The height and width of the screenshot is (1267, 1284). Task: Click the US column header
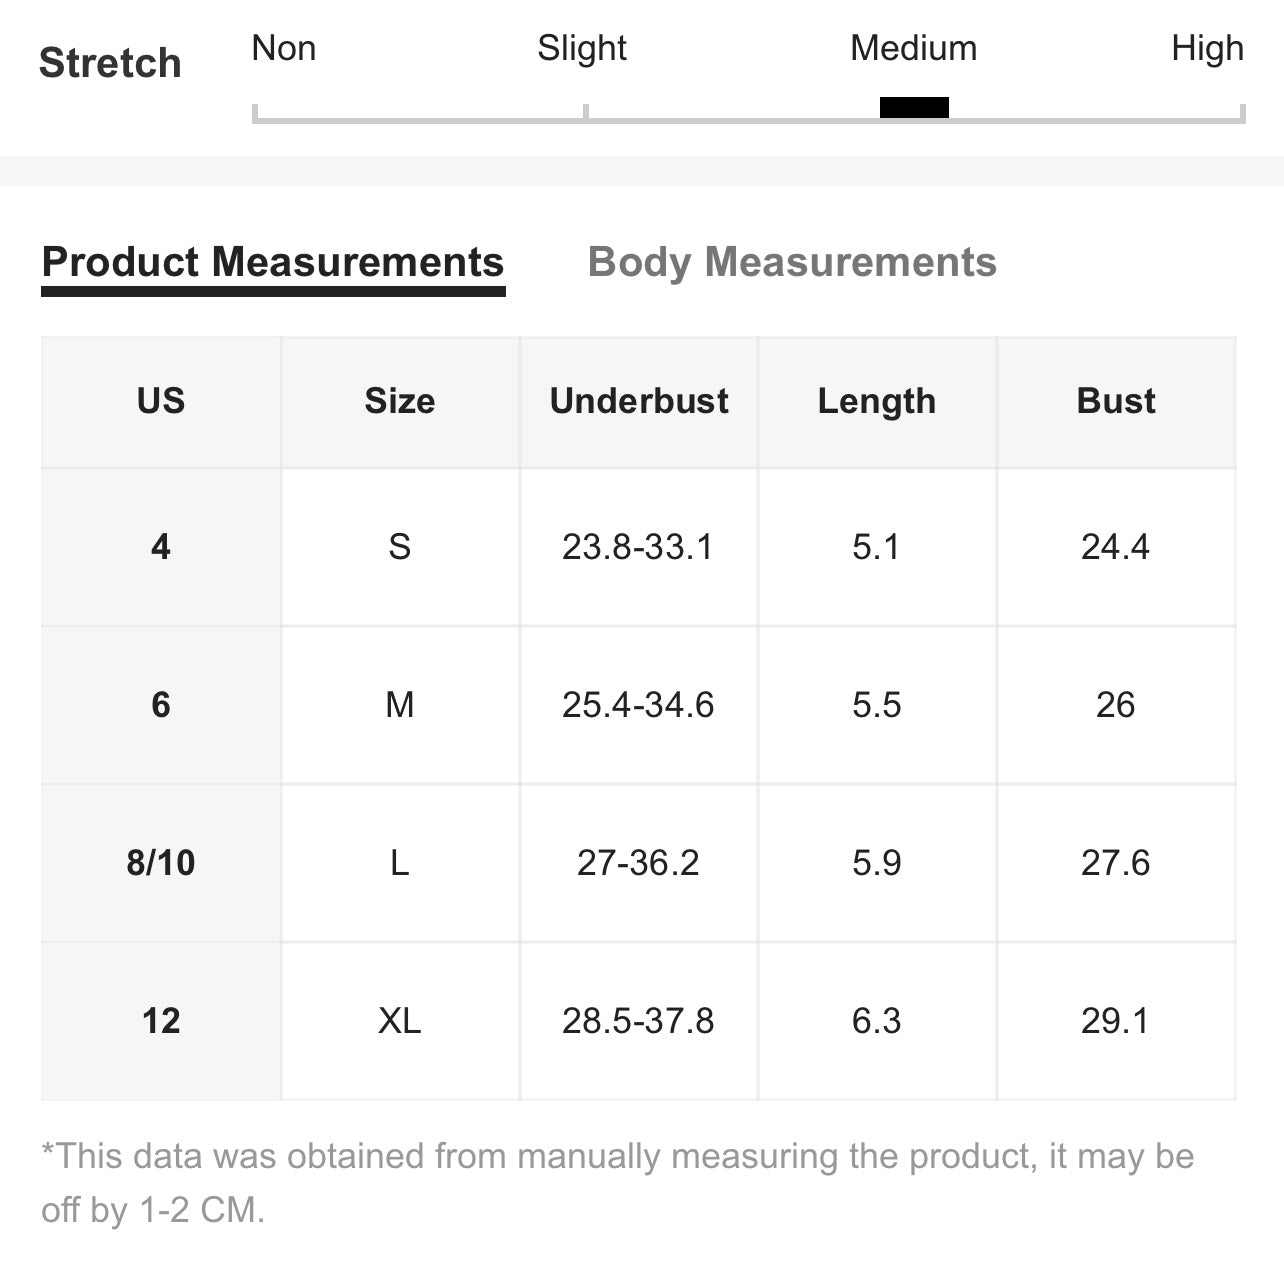pyautogui.click(x=161, y=401)
